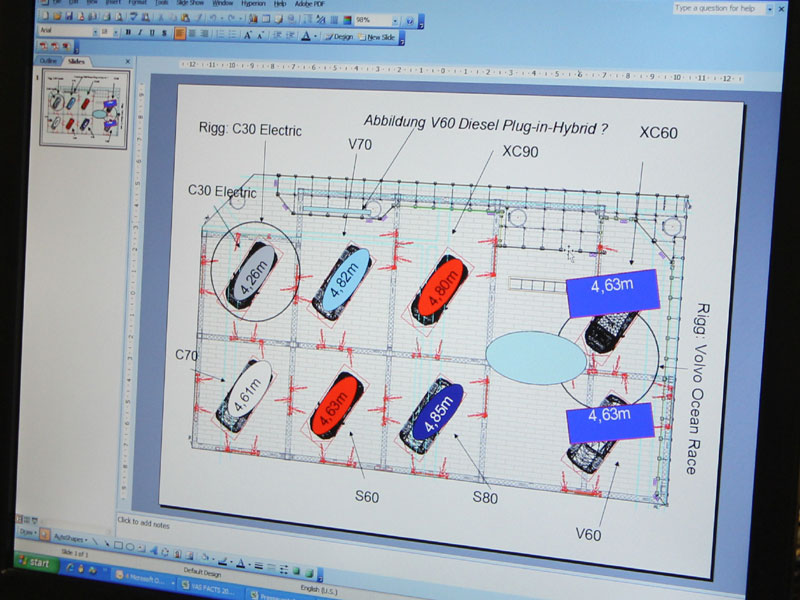Open the Microsoft Office taskbar group
The height and width of the screenshot is (600, 800).
point(144,578)
